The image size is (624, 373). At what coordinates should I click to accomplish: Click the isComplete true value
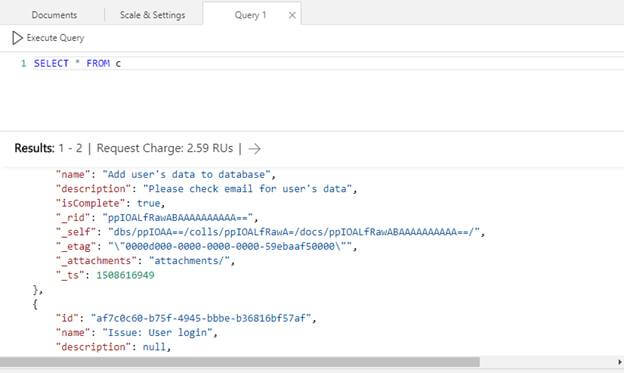point(148,203)
